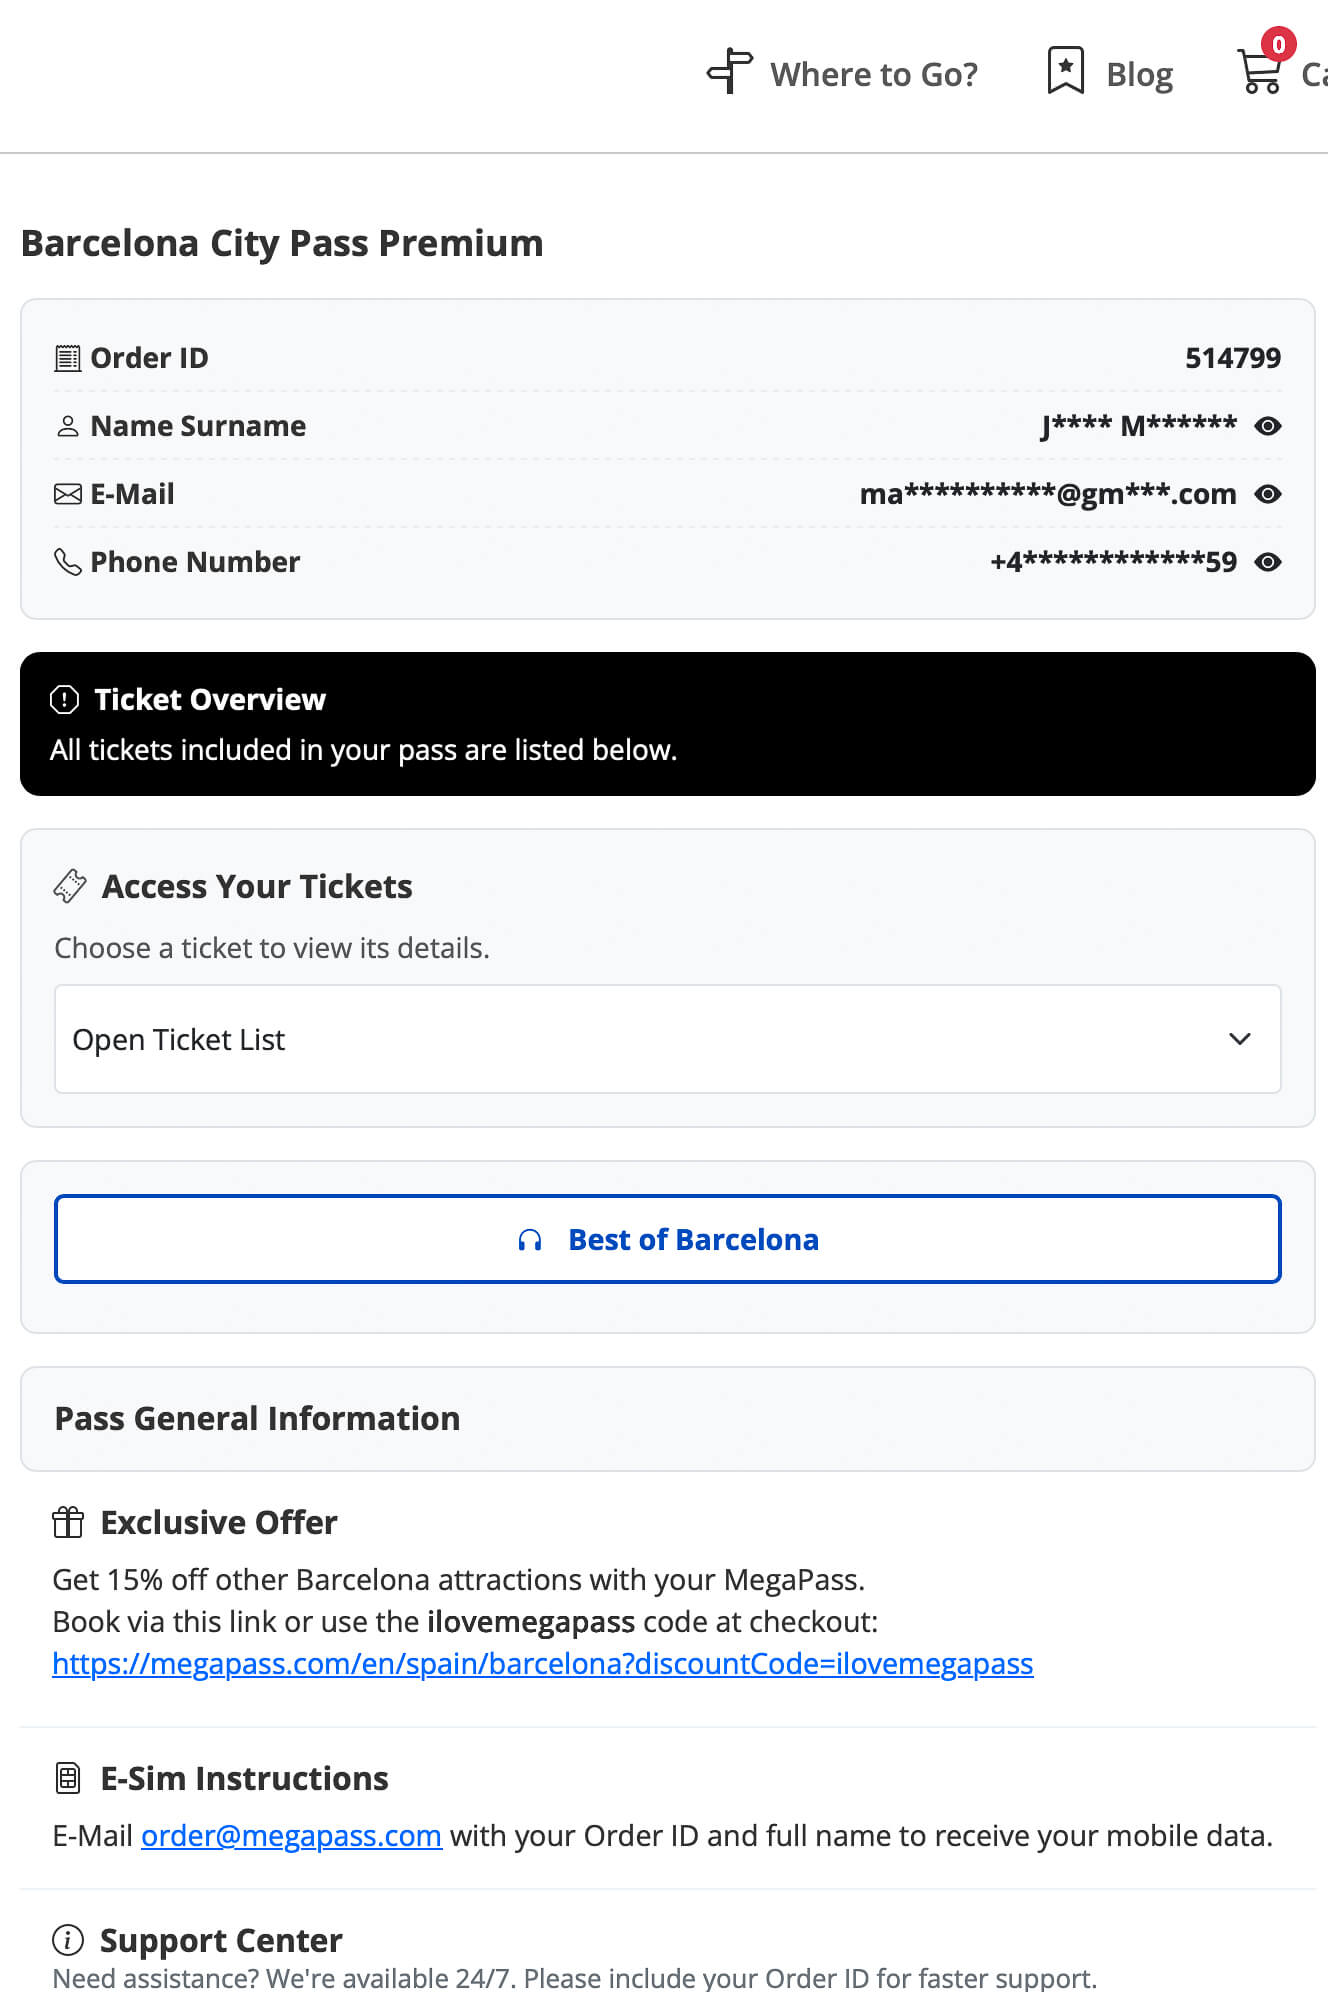Click the bookmark star Blog icon
The width and height of the screenshot is (1328, 1992).
tap(1065, 72)
